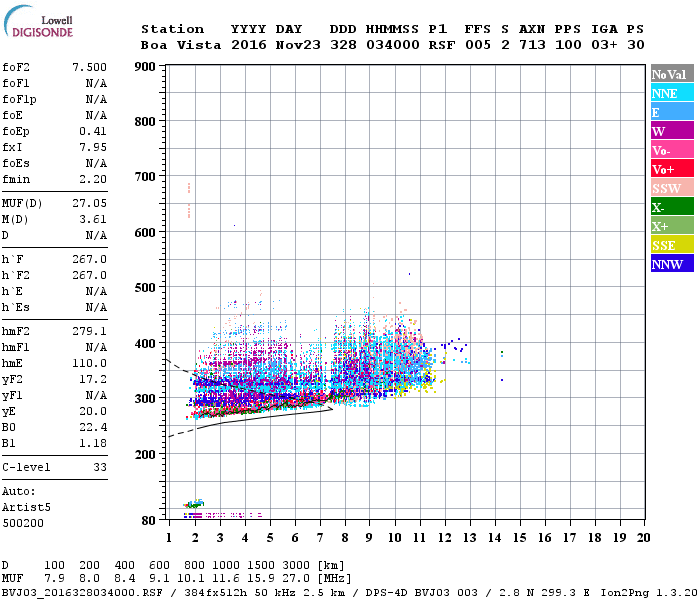The image size is (700, 600).
Task: Click the IGA value 03+
Action: pyautogui.click(x=604, y=45)
